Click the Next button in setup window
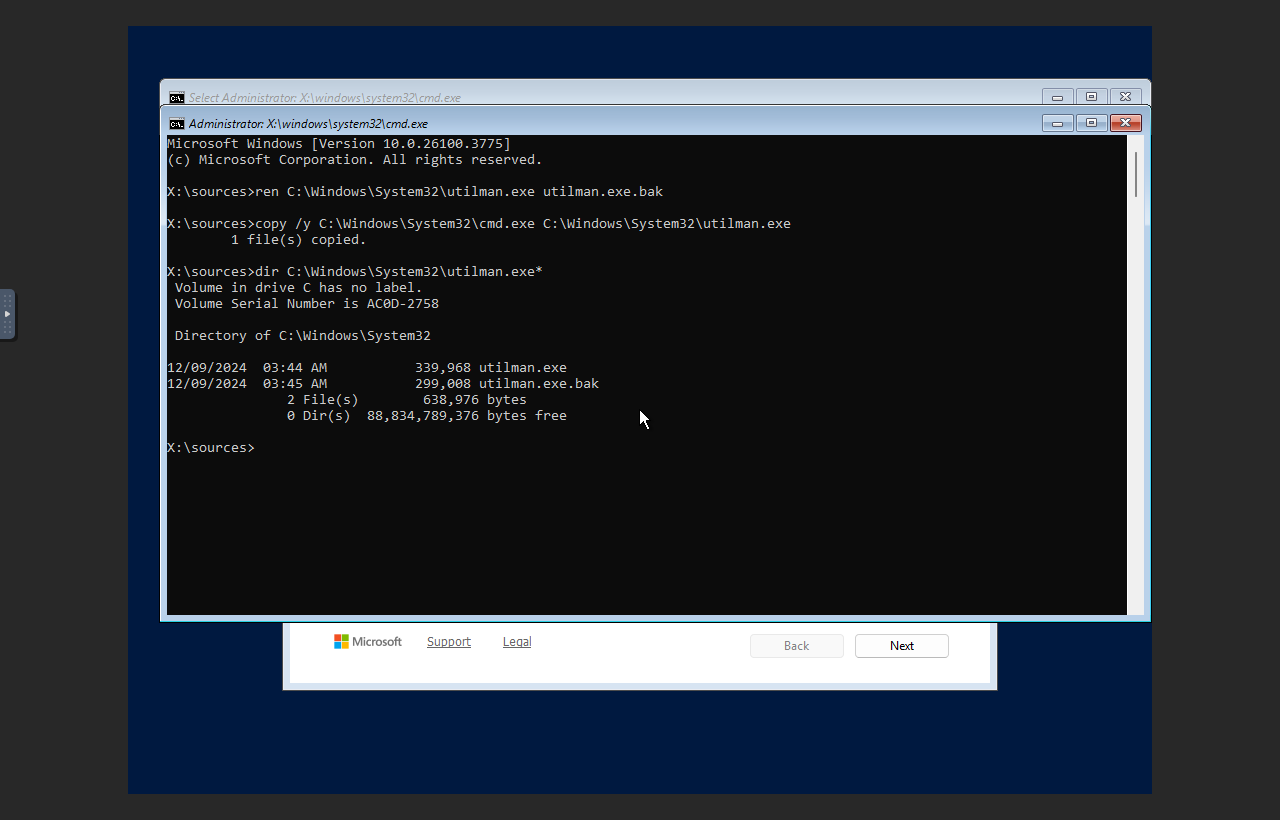Image resolution: width=1280 pixels, height=820 pixels. tap(902, 646)
